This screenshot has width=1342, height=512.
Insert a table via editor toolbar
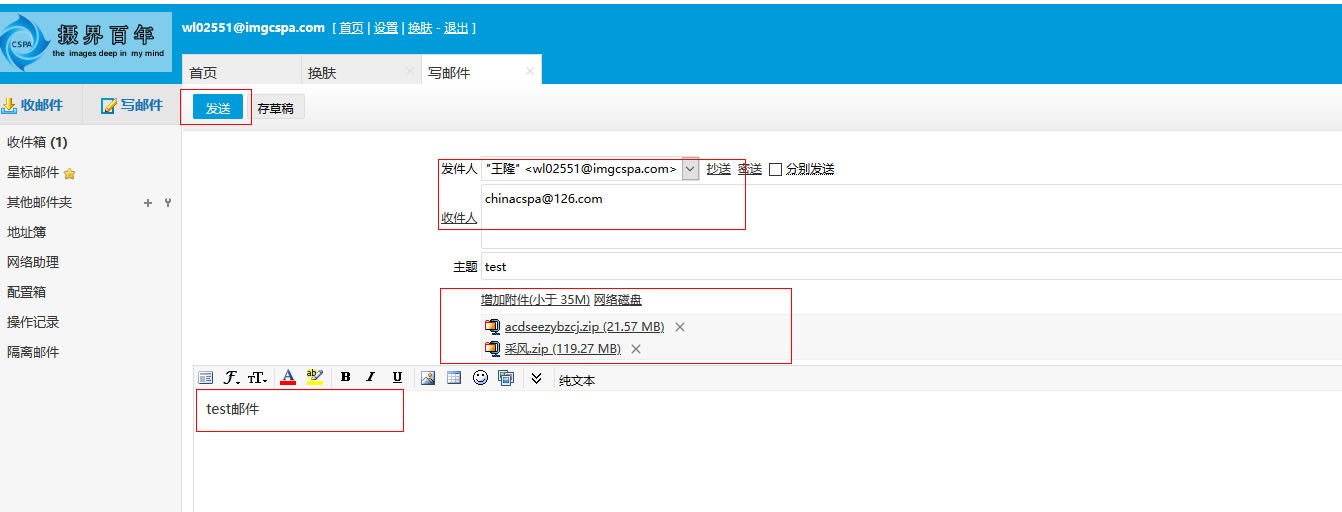pyautogui.click(x=454, y=378)
